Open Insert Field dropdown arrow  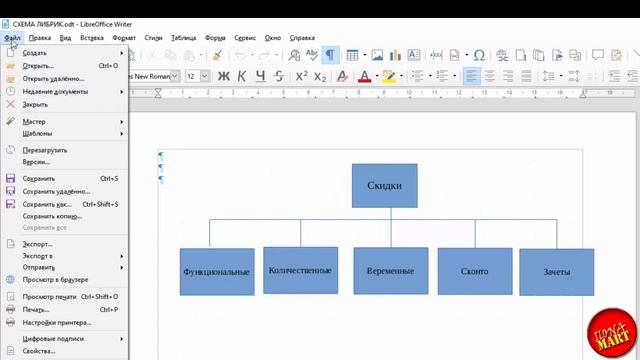coord(467,55)
